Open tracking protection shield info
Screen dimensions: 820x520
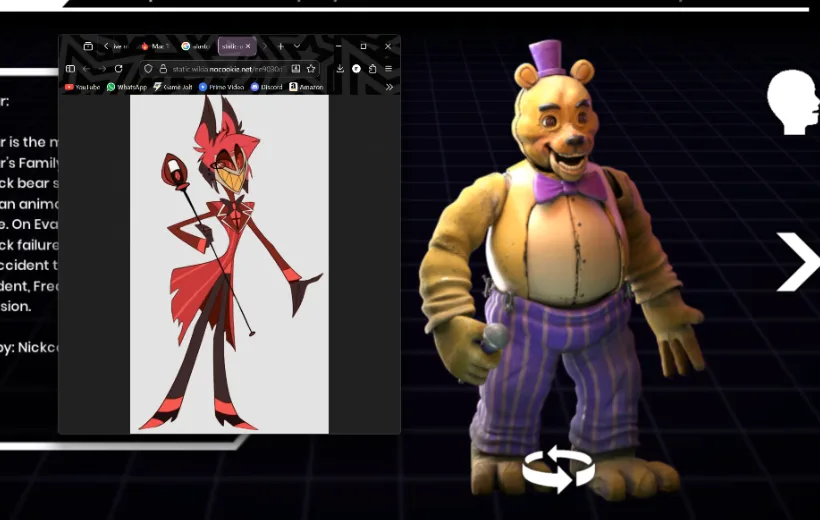(148, 69)
